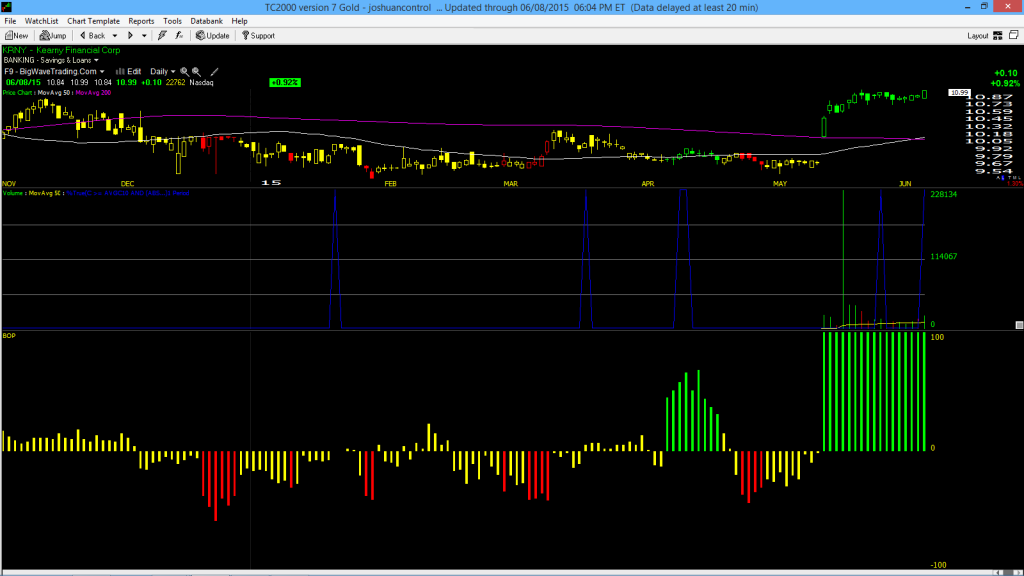1024x576 pixels.
Task: Click the second magnifier zoom icon
Action: tap(197, 72)
